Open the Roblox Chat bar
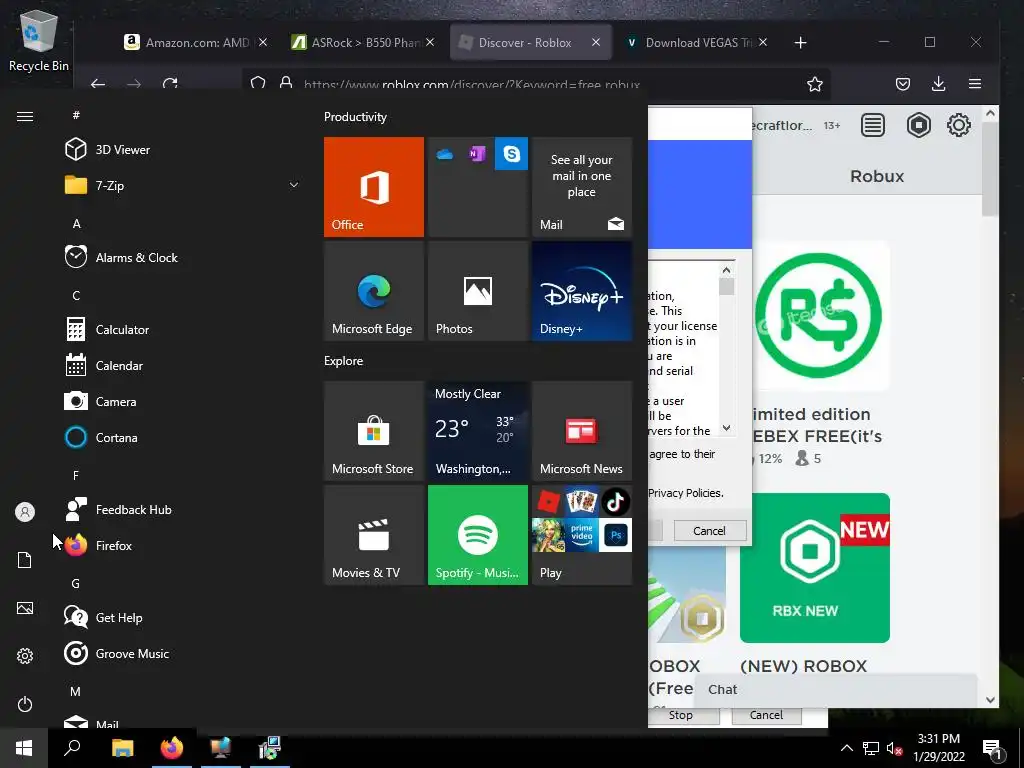 pyautogui.click(x=835, y=690)
